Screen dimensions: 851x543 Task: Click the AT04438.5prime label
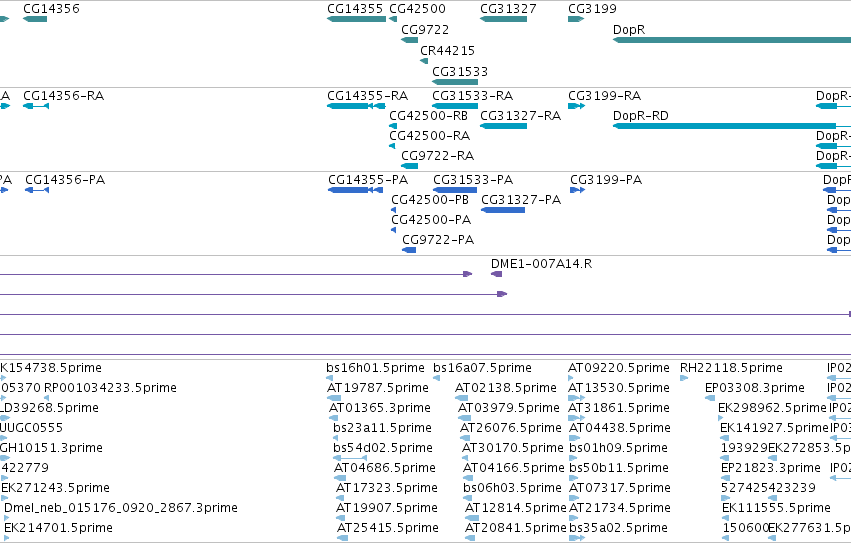620,428
